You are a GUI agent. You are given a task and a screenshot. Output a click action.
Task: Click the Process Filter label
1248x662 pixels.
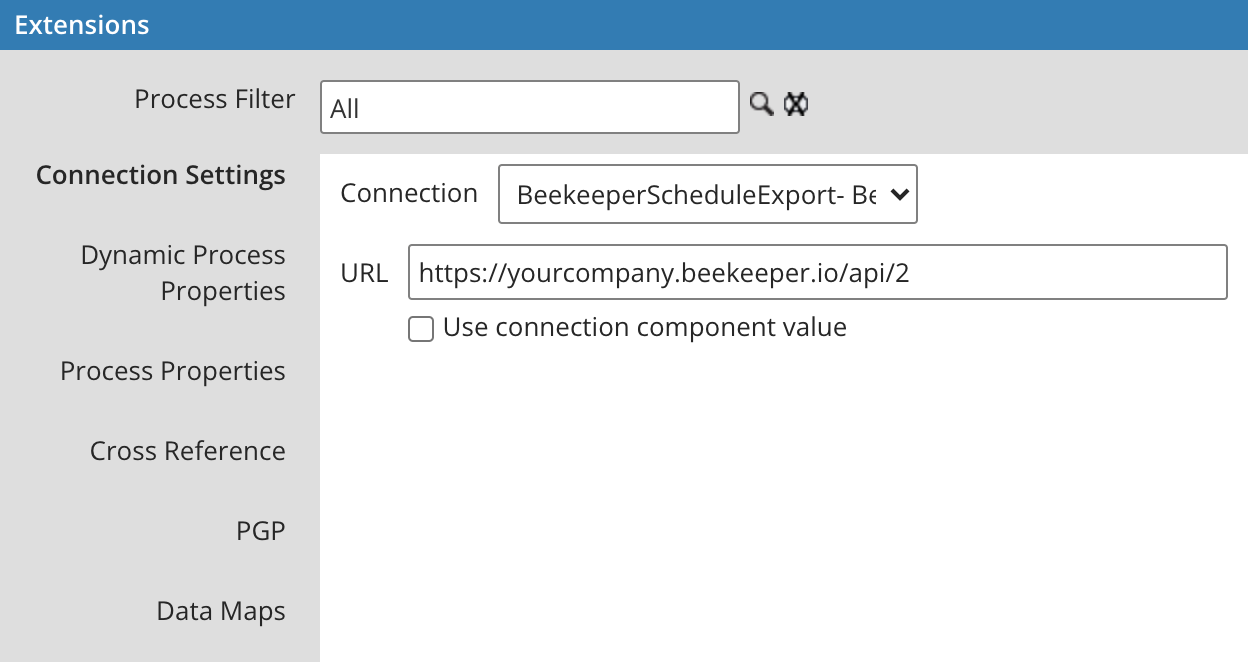(x=215, y=99)
